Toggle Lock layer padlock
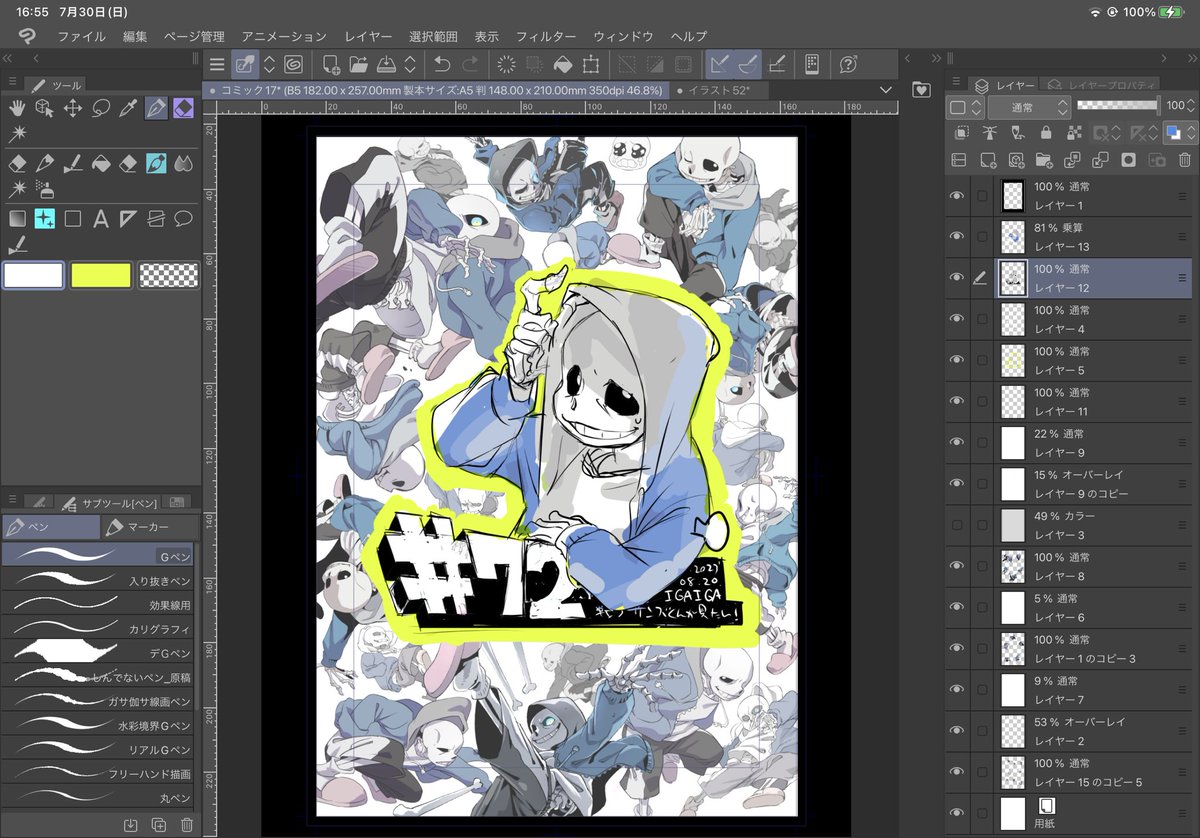This screenshot has height=838, width=1200. click(x=1046, y=132)
